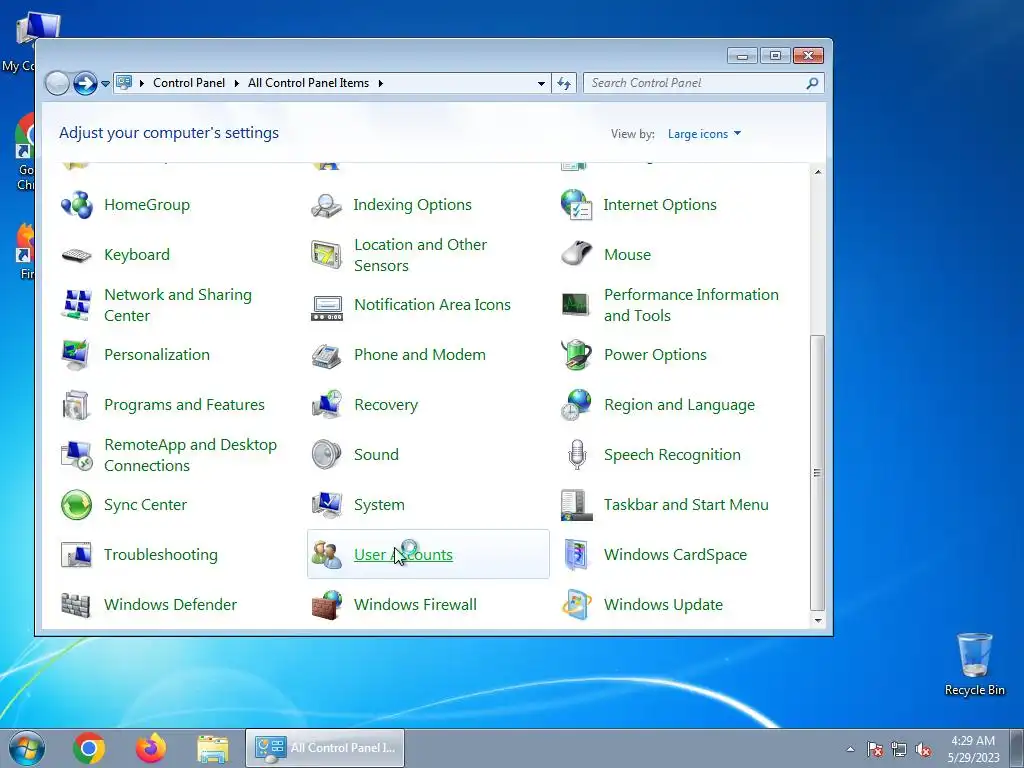Click the muted volume tray icon

(x=923, y=749)
